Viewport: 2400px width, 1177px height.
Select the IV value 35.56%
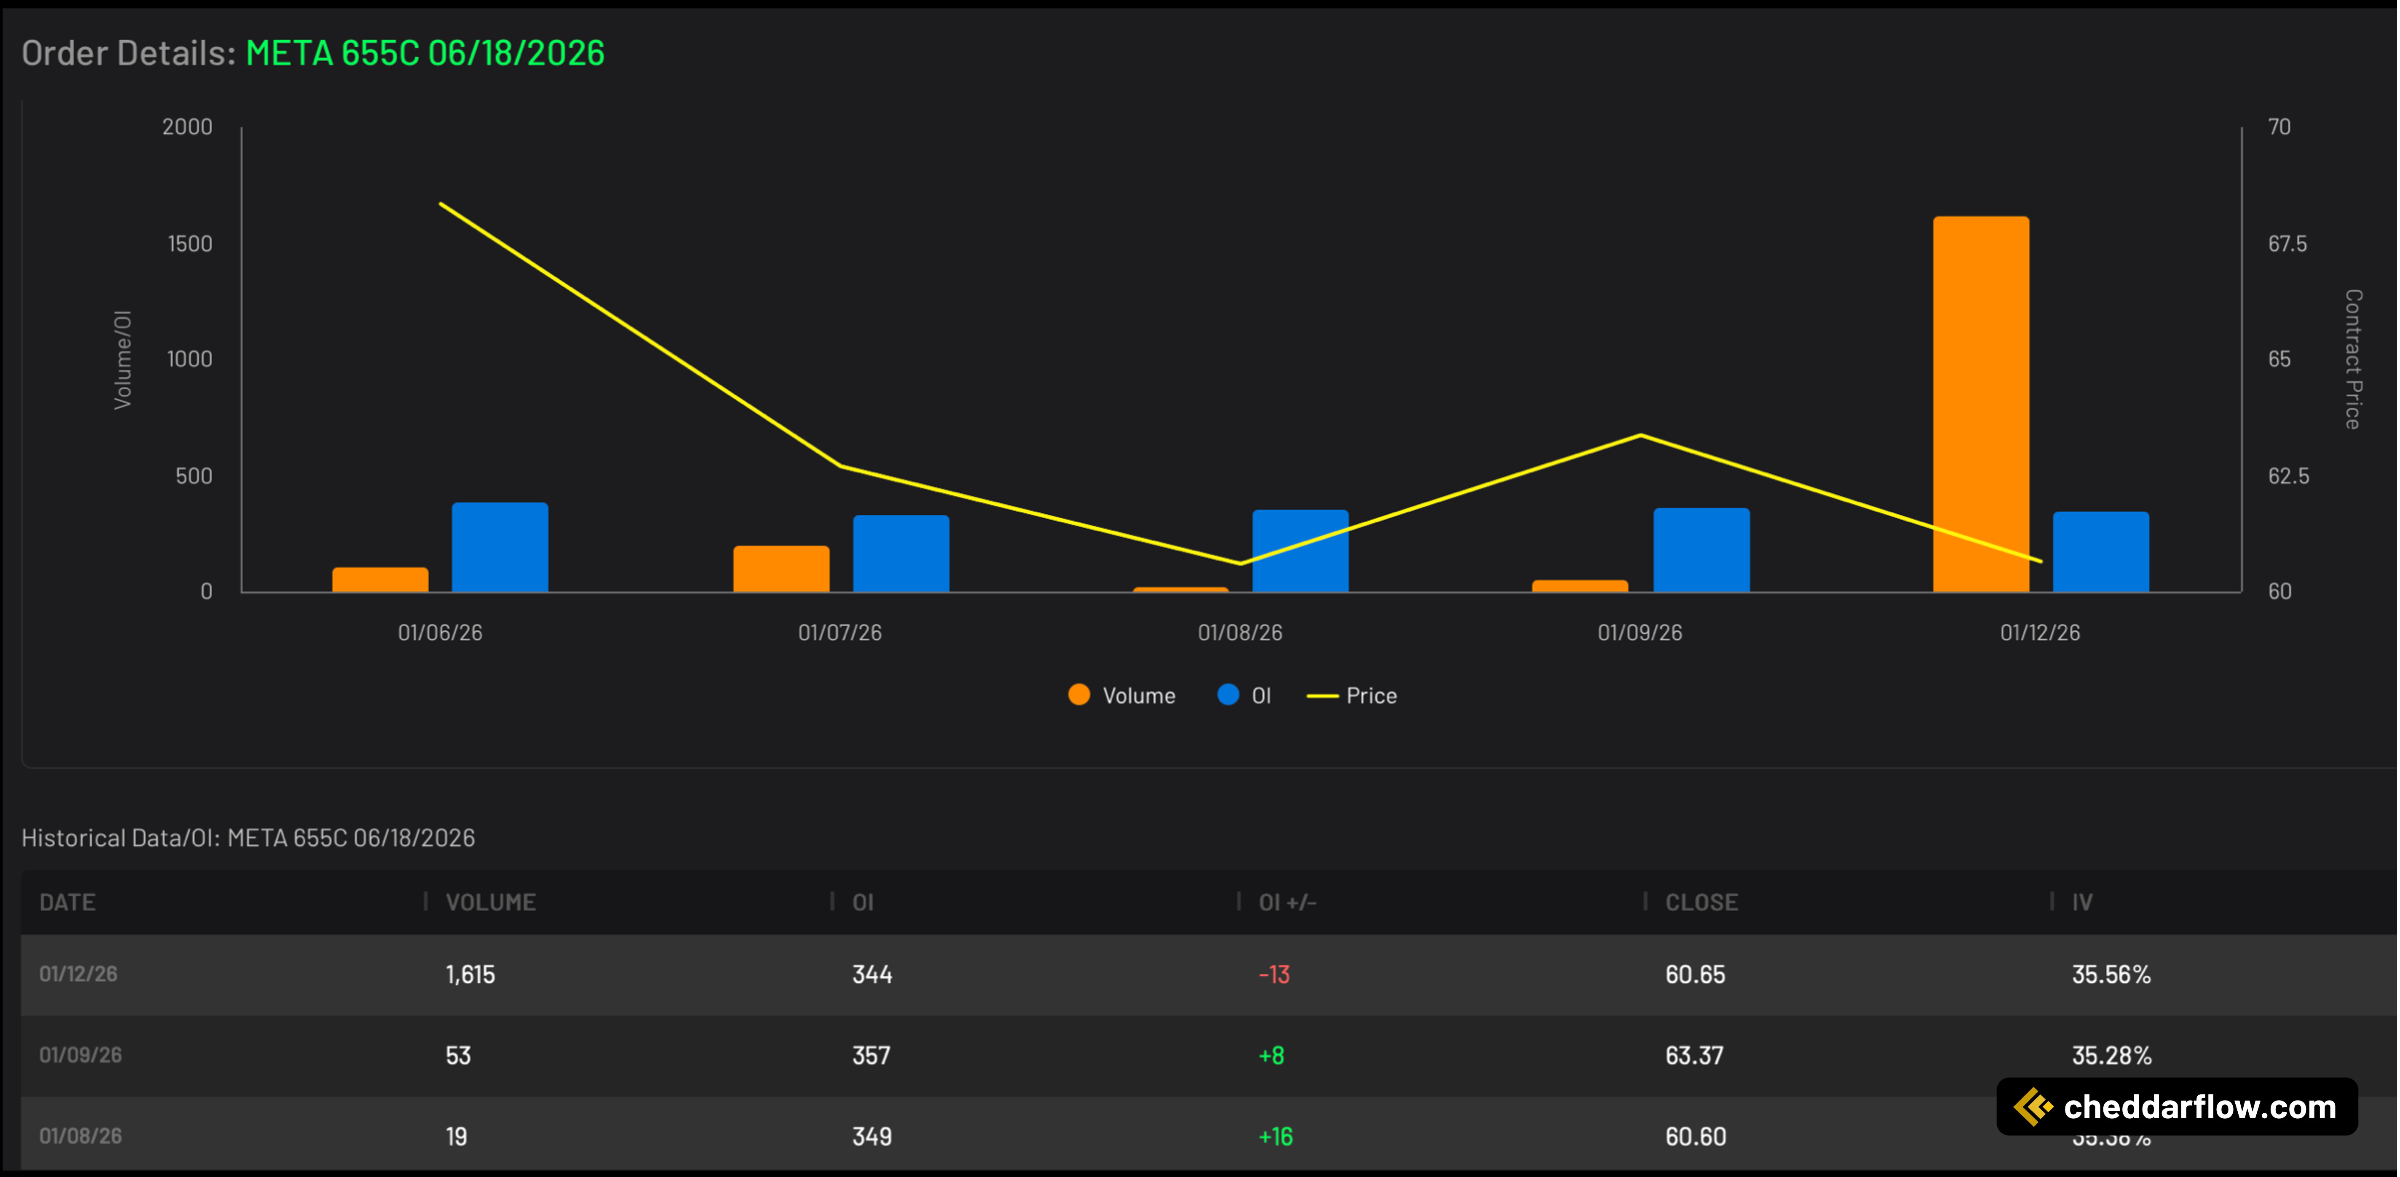(2111, 974)
